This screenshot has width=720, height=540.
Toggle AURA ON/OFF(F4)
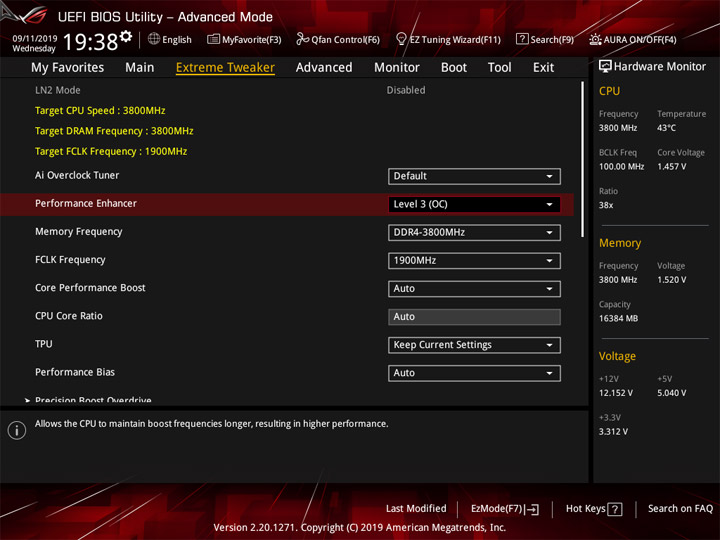pos(633,39)
